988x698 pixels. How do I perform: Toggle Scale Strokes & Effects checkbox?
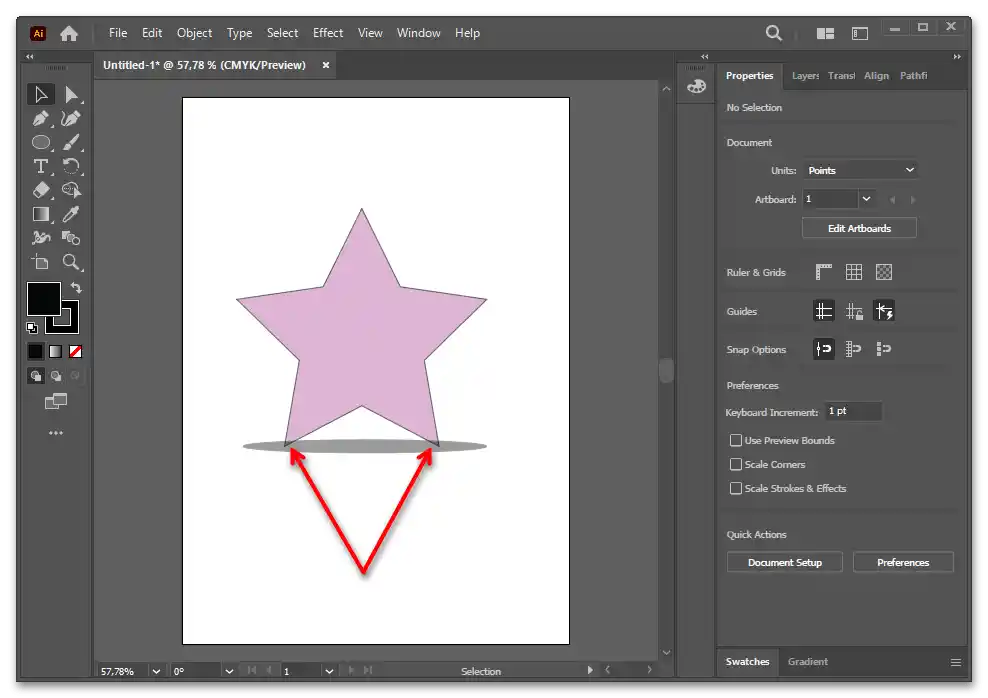736,488
